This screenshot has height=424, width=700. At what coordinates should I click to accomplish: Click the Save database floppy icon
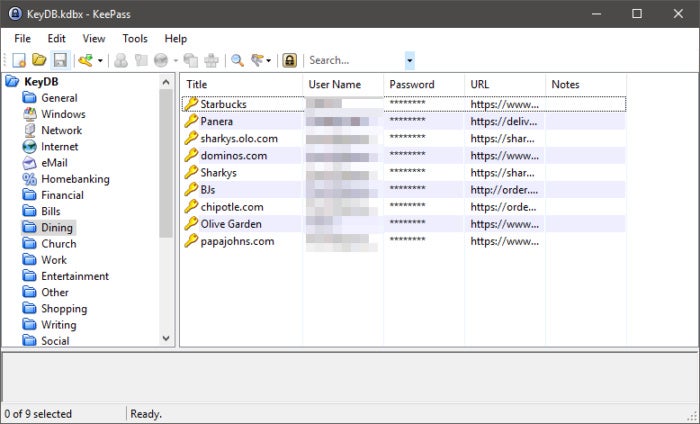point(60,60)
